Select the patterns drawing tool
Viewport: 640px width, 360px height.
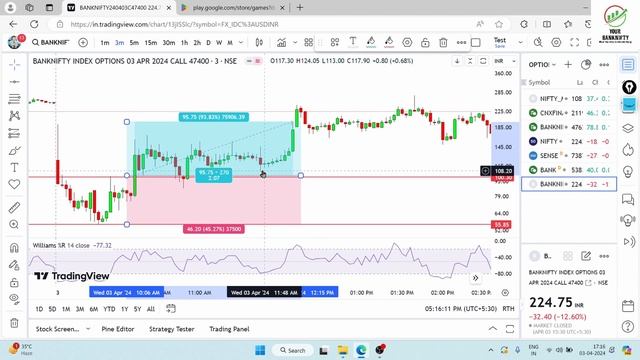coord(14,116)
